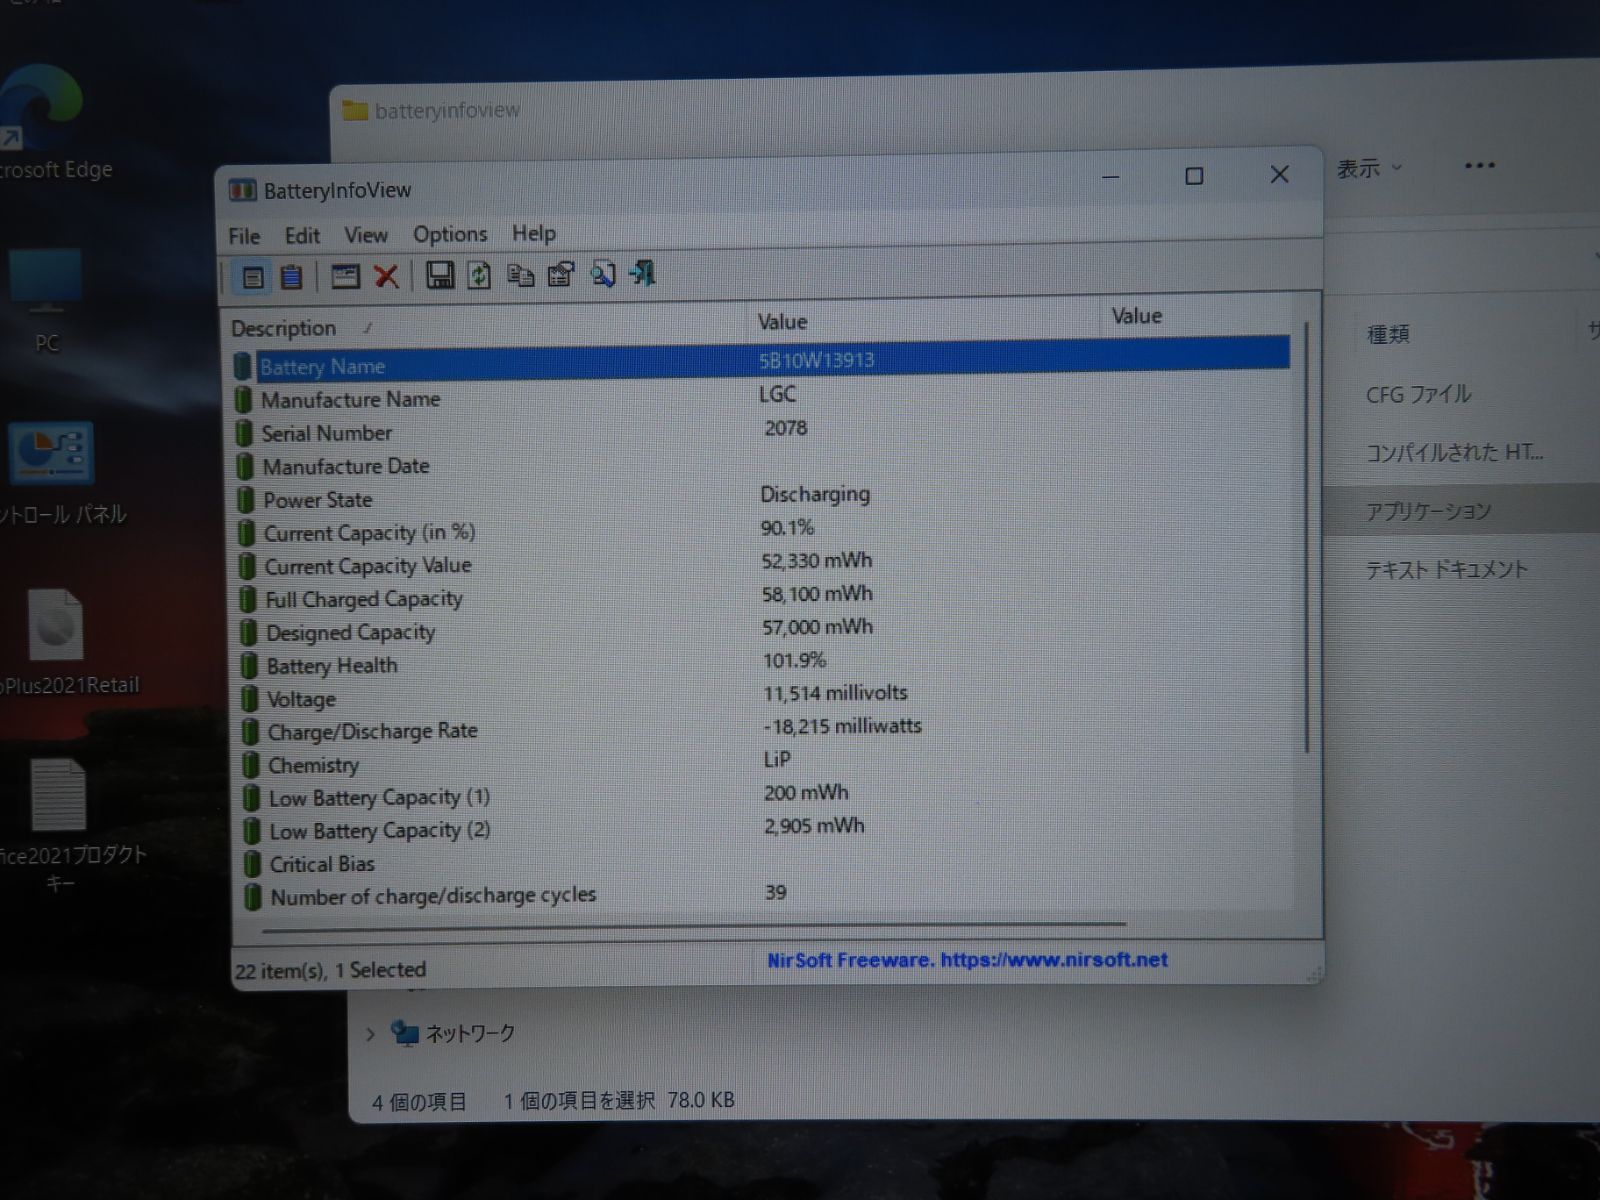Open the Edit menu
The height and width of the screenshot is (1200, 1600).
point(302,235)
